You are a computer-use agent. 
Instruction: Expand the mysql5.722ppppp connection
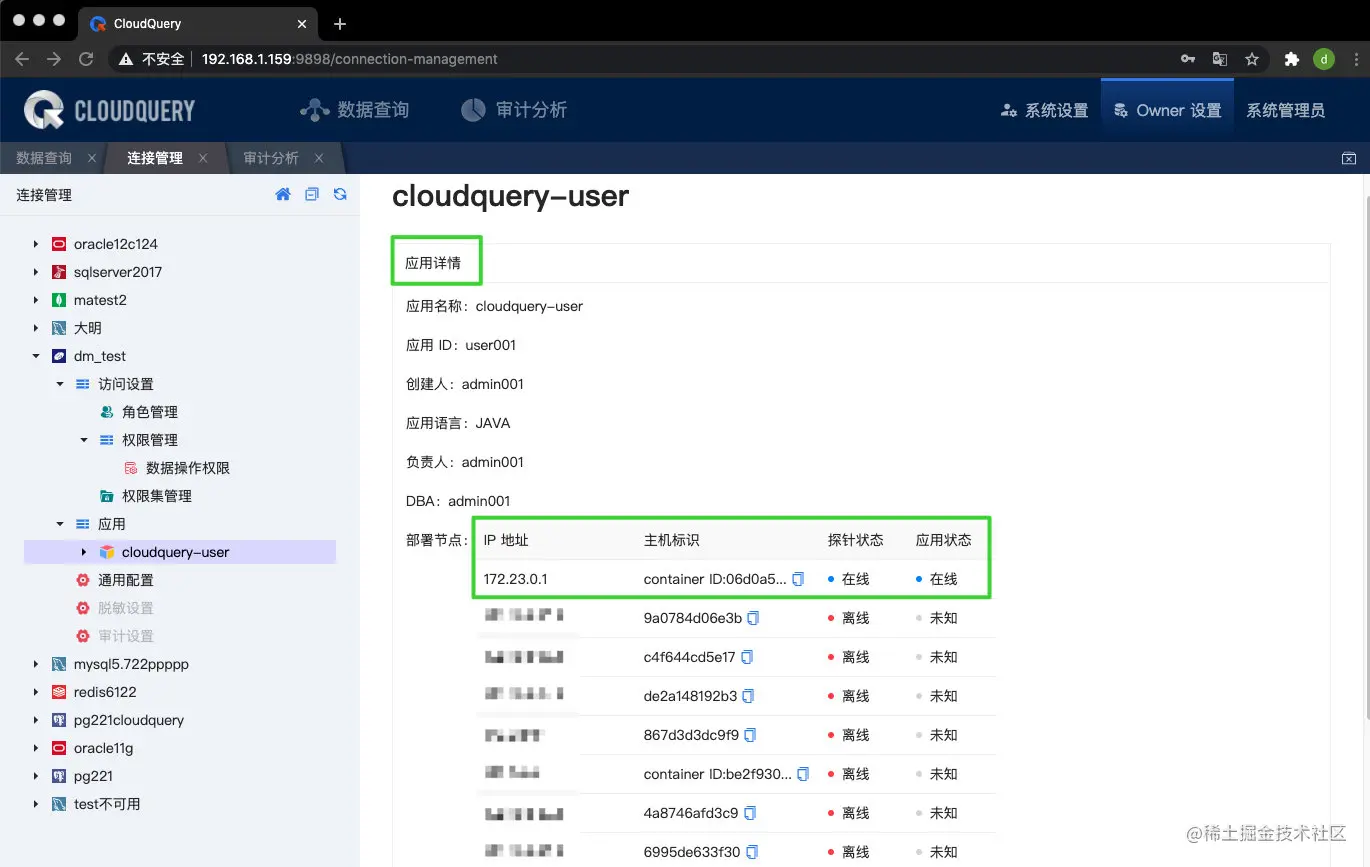click(x=36, y=664)
